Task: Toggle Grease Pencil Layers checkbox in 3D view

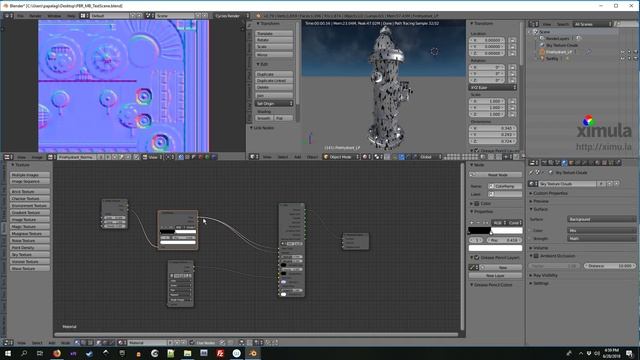Action: pos(476,151)
